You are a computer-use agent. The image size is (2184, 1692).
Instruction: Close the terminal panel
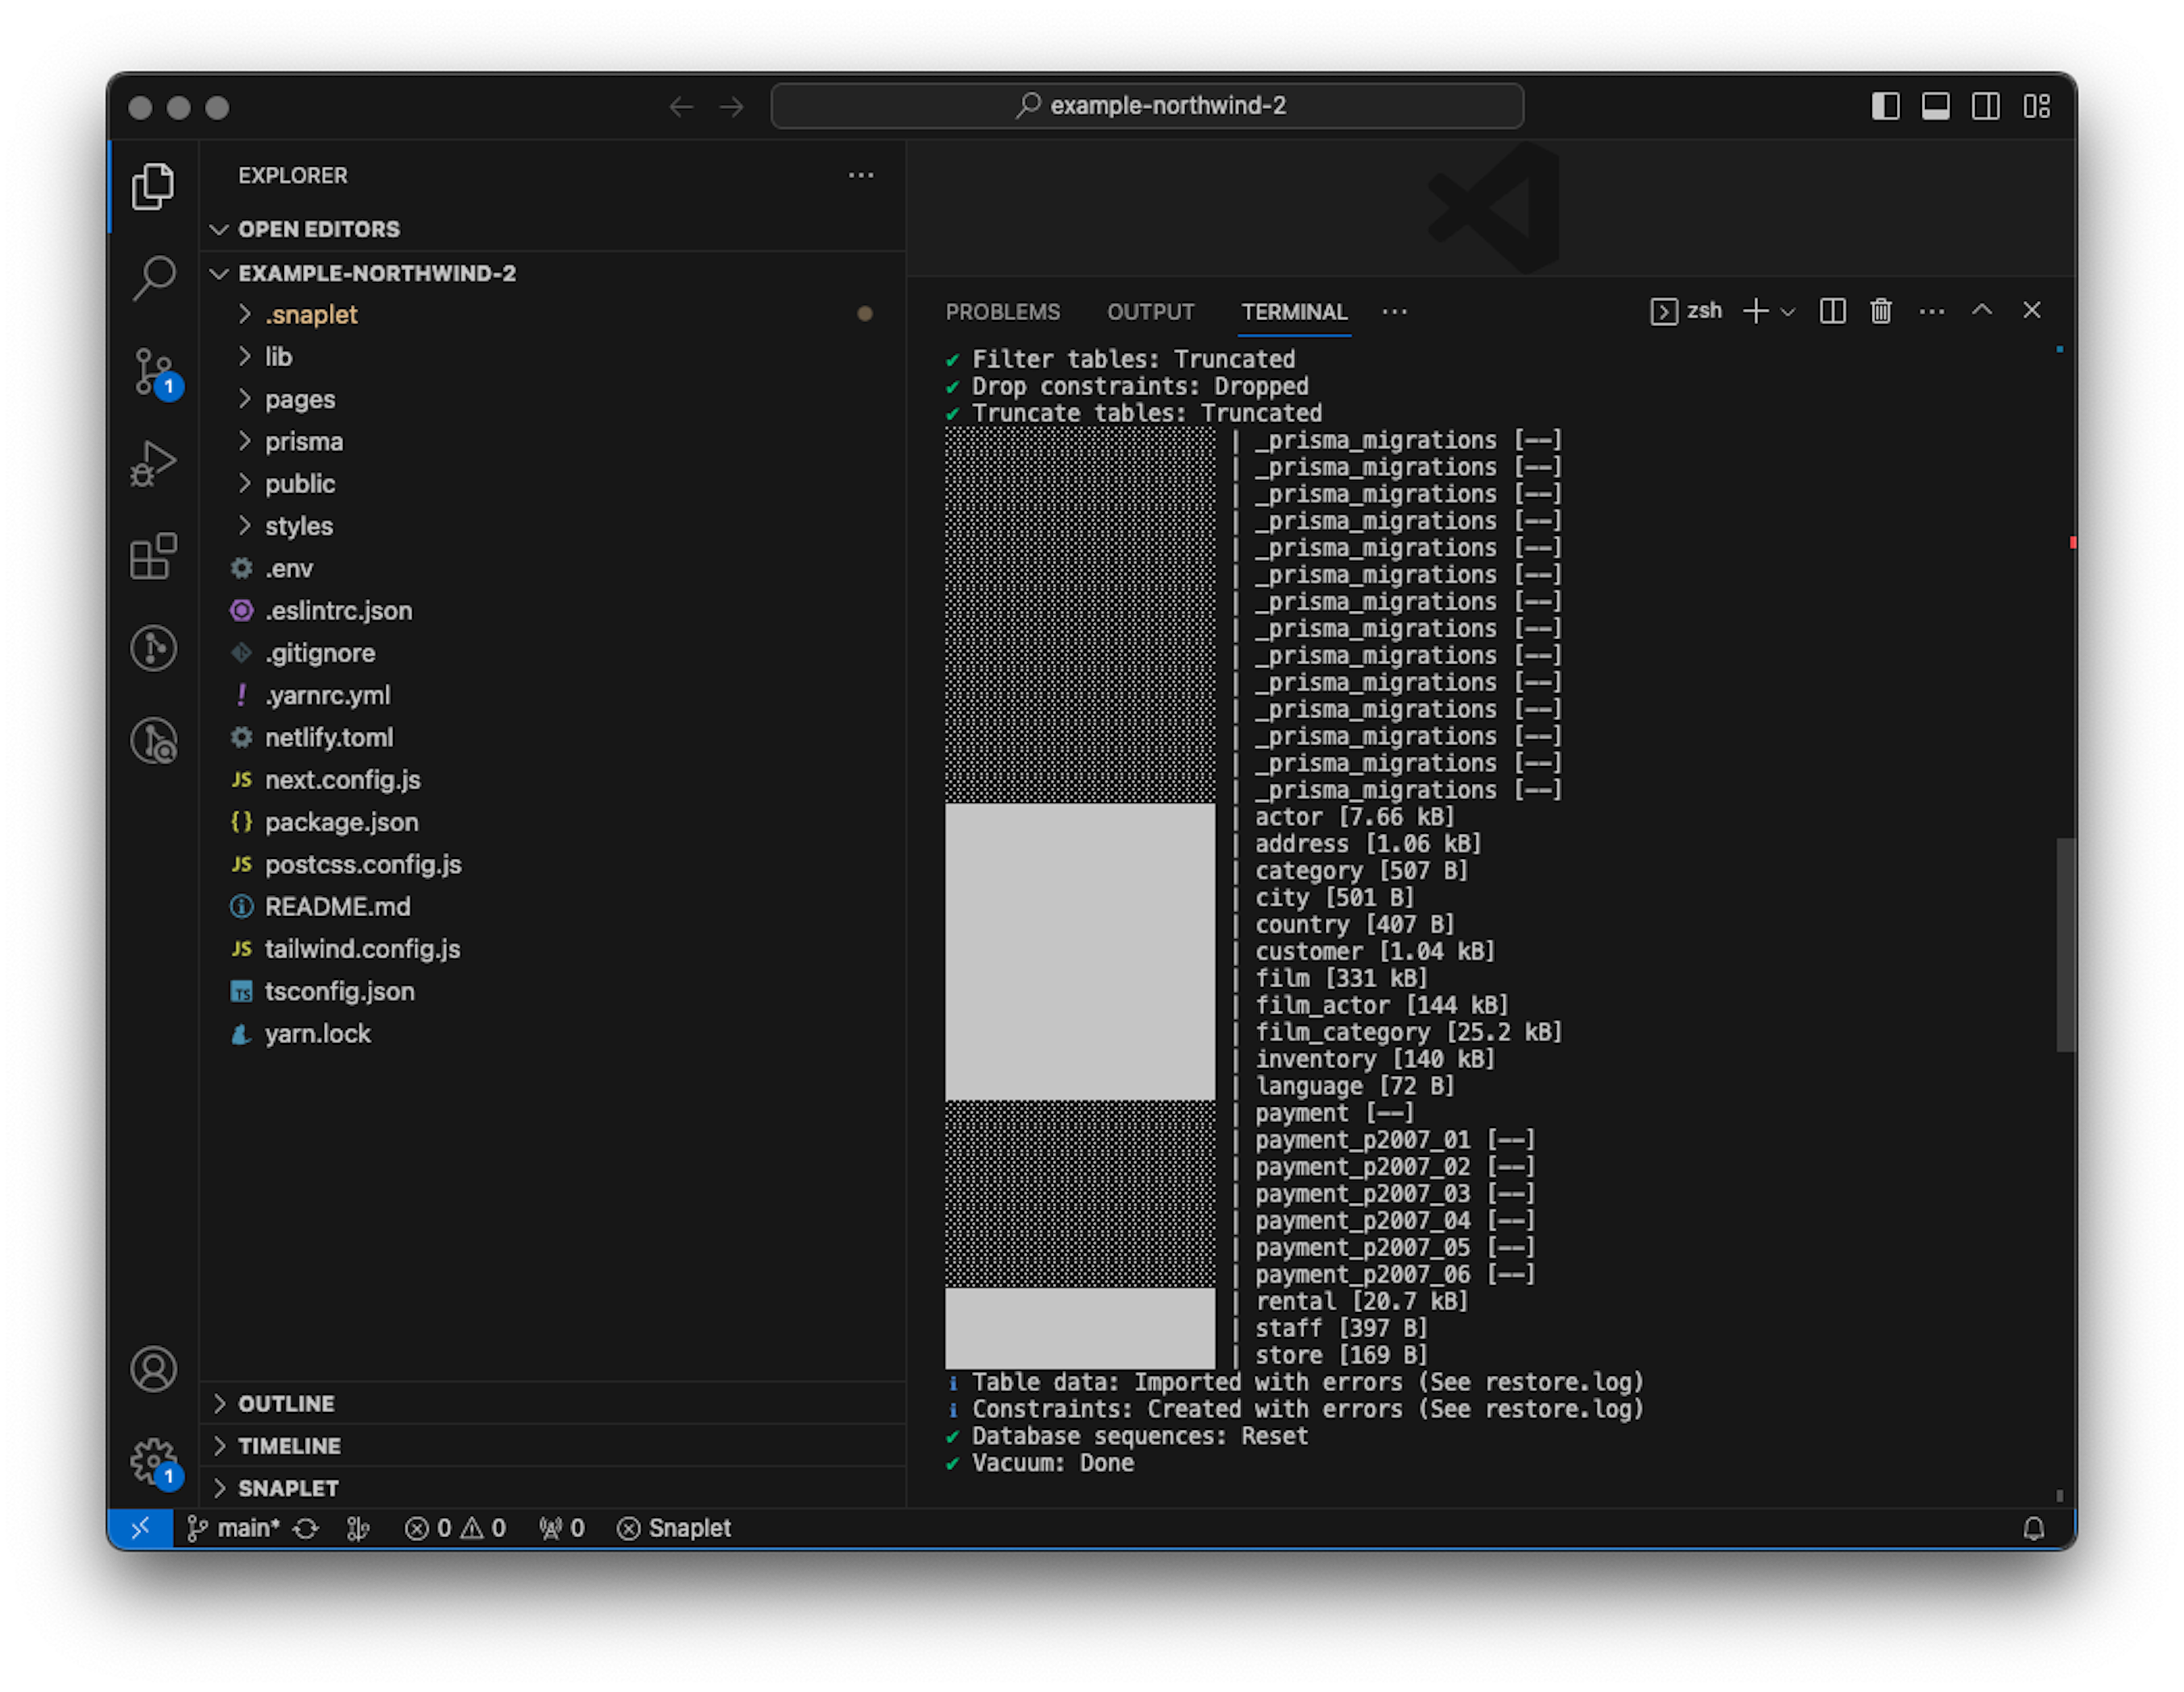(x=2031, y=310)
